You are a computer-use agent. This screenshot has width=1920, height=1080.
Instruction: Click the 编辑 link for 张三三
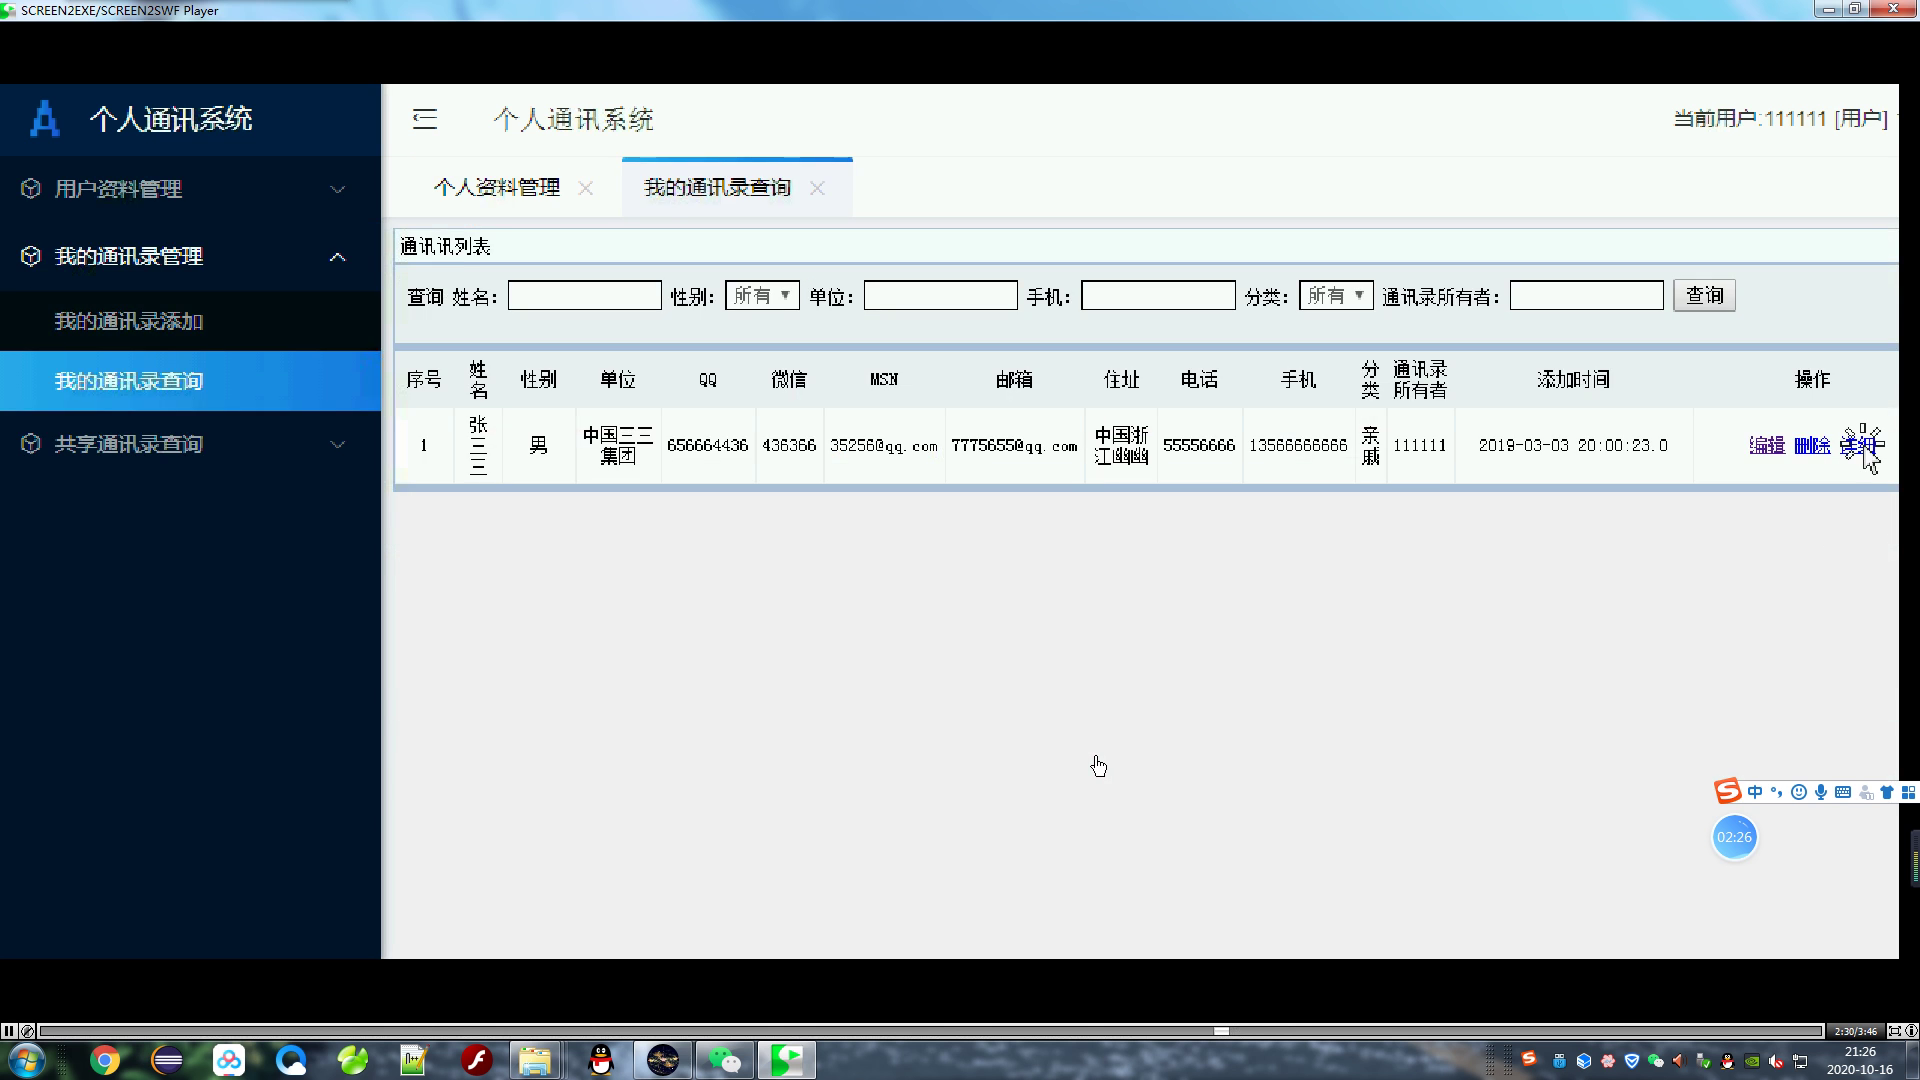click(x=1767, y=445)
